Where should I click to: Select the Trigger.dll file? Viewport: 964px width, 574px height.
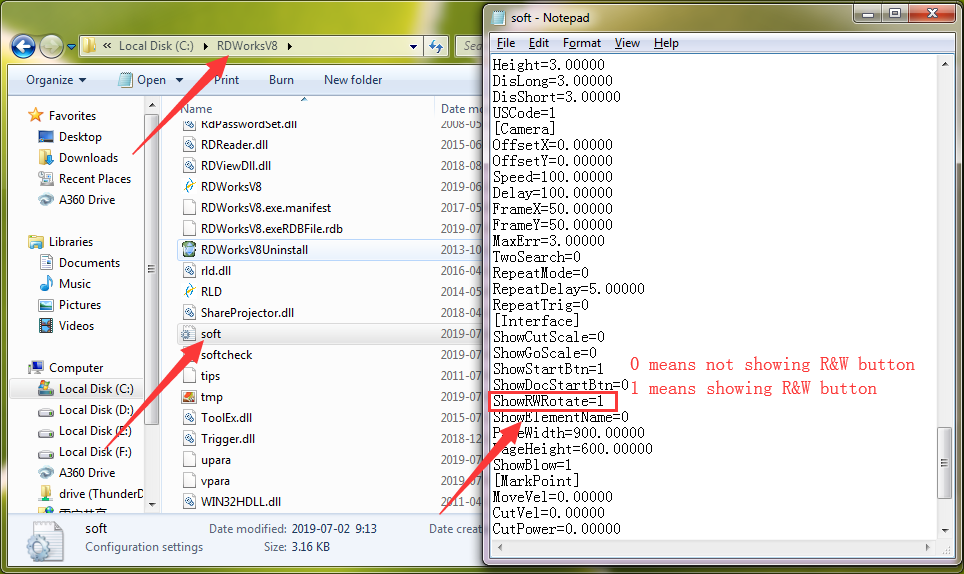tap(227, 439)
